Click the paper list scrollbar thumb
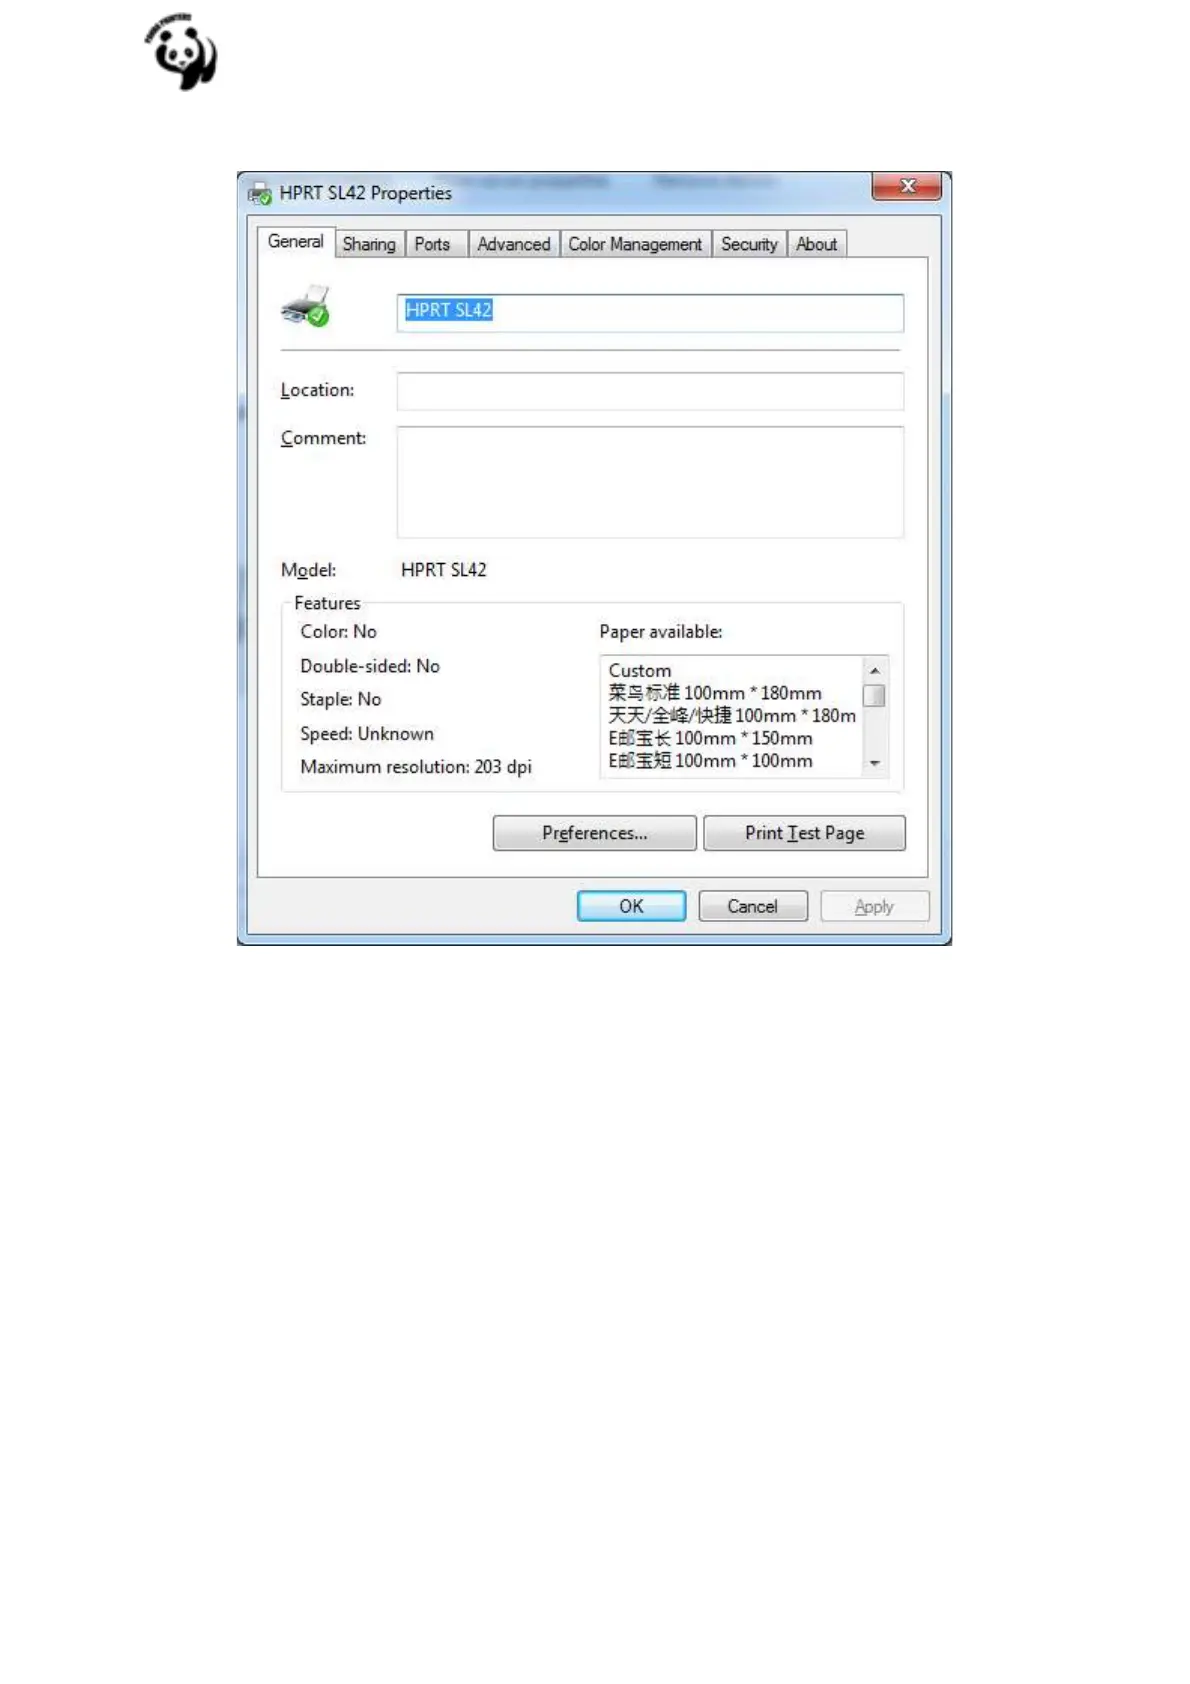Screen dimensions: 1190x1684 coord(874,695)
